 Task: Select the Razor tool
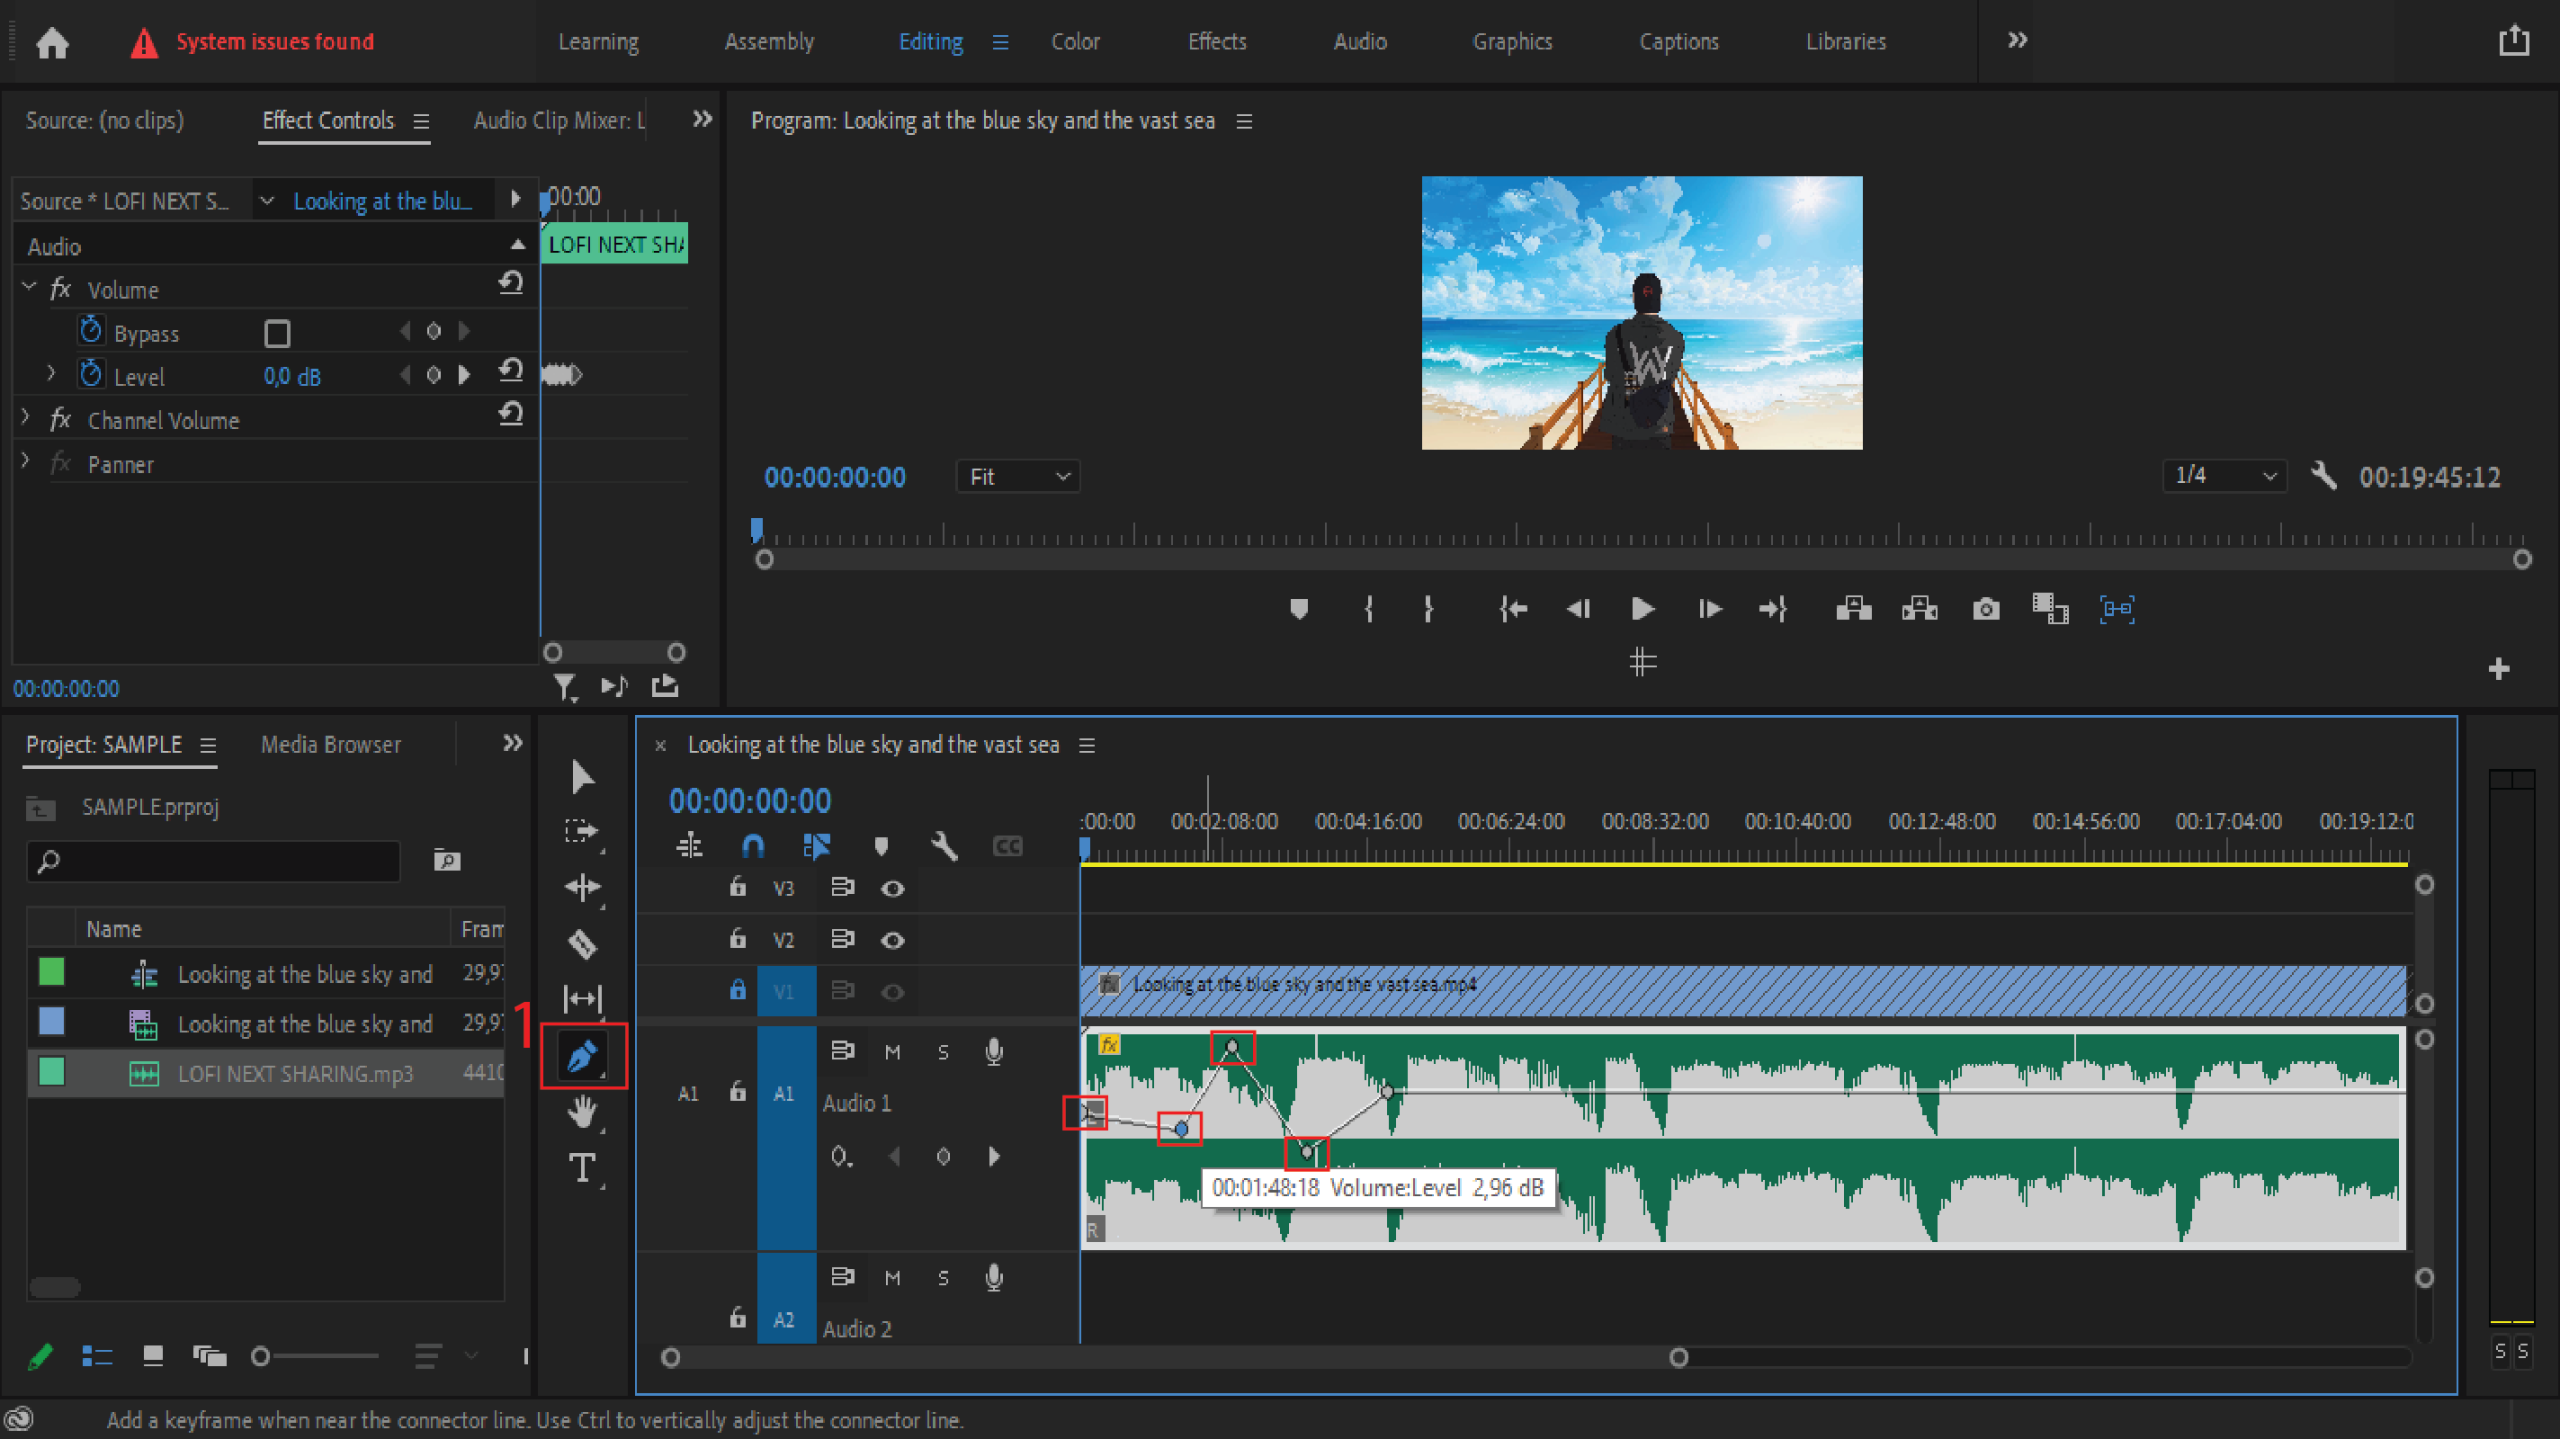tap(582, 943)
